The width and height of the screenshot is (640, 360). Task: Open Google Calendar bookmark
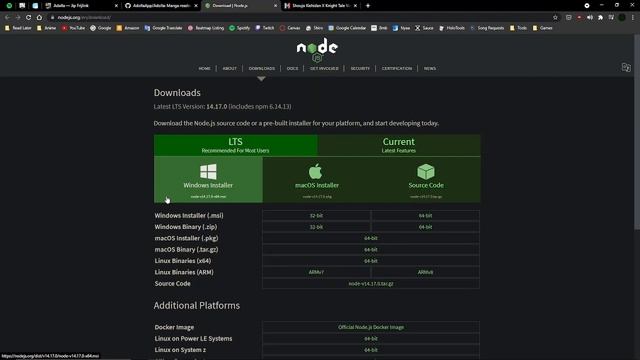pyautogui.click(x=347, y=28)
